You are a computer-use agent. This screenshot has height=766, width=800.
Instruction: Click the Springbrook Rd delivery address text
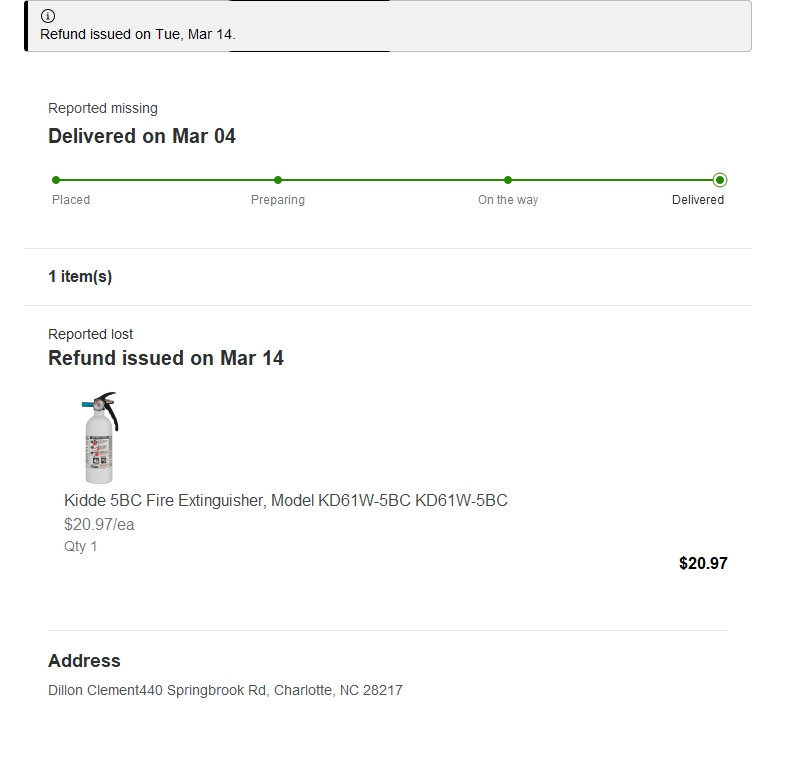pyautogui.click(x=225, y=690)
